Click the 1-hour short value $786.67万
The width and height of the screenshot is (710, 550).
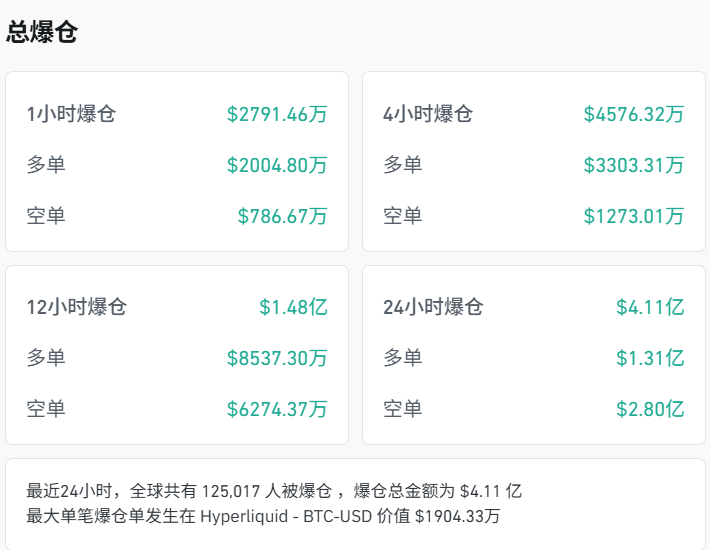click(282, 216)
